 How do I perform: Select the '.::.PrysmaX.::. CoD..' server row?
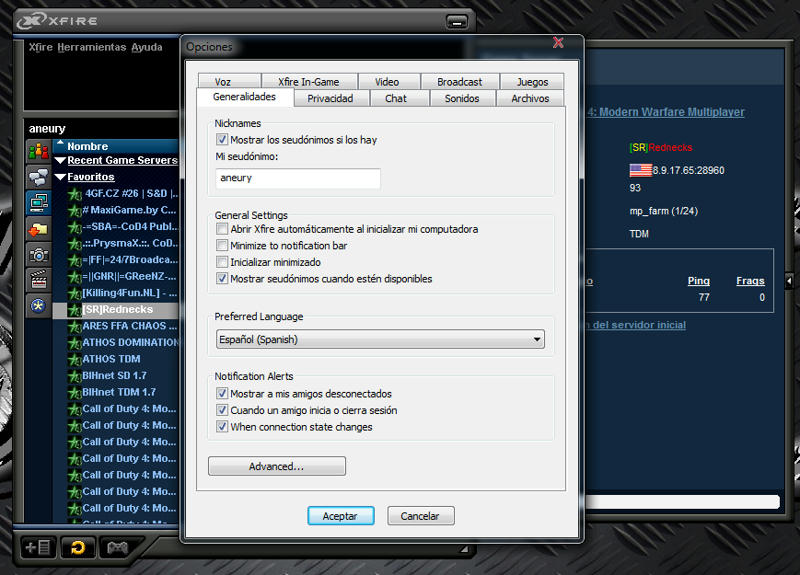(115, 243)
